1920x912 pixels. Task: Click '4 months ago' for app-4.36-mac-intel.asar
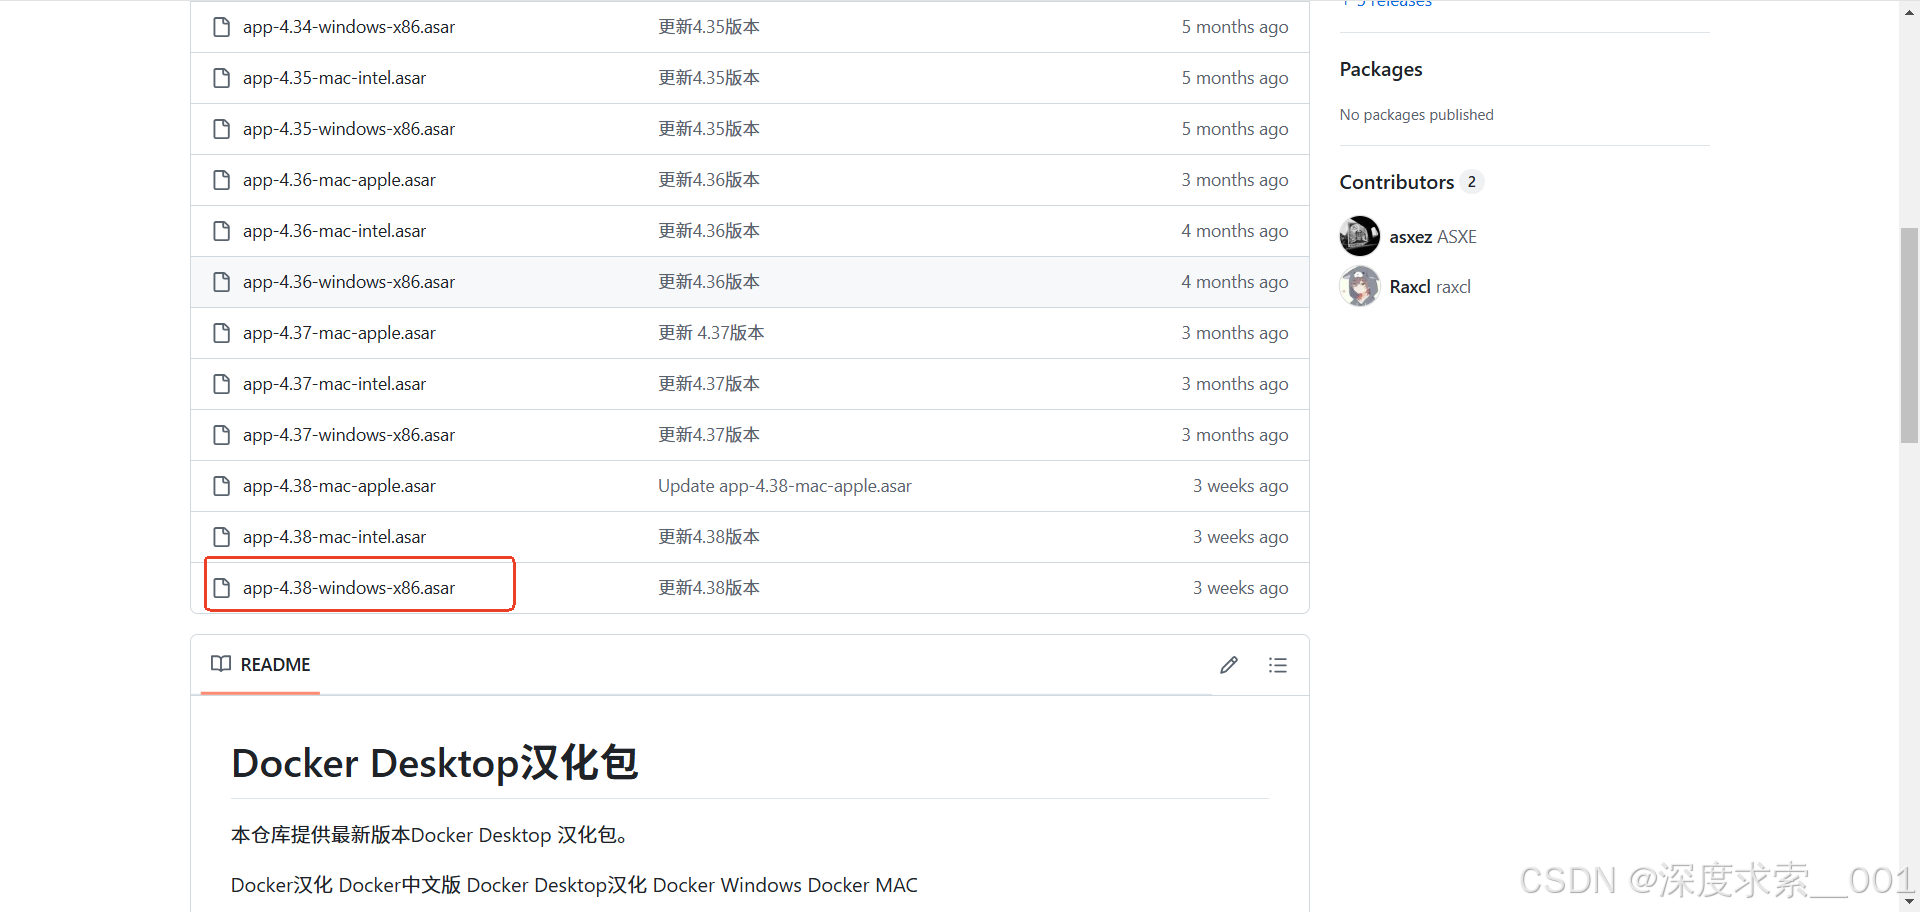[x=1235, y=231]
